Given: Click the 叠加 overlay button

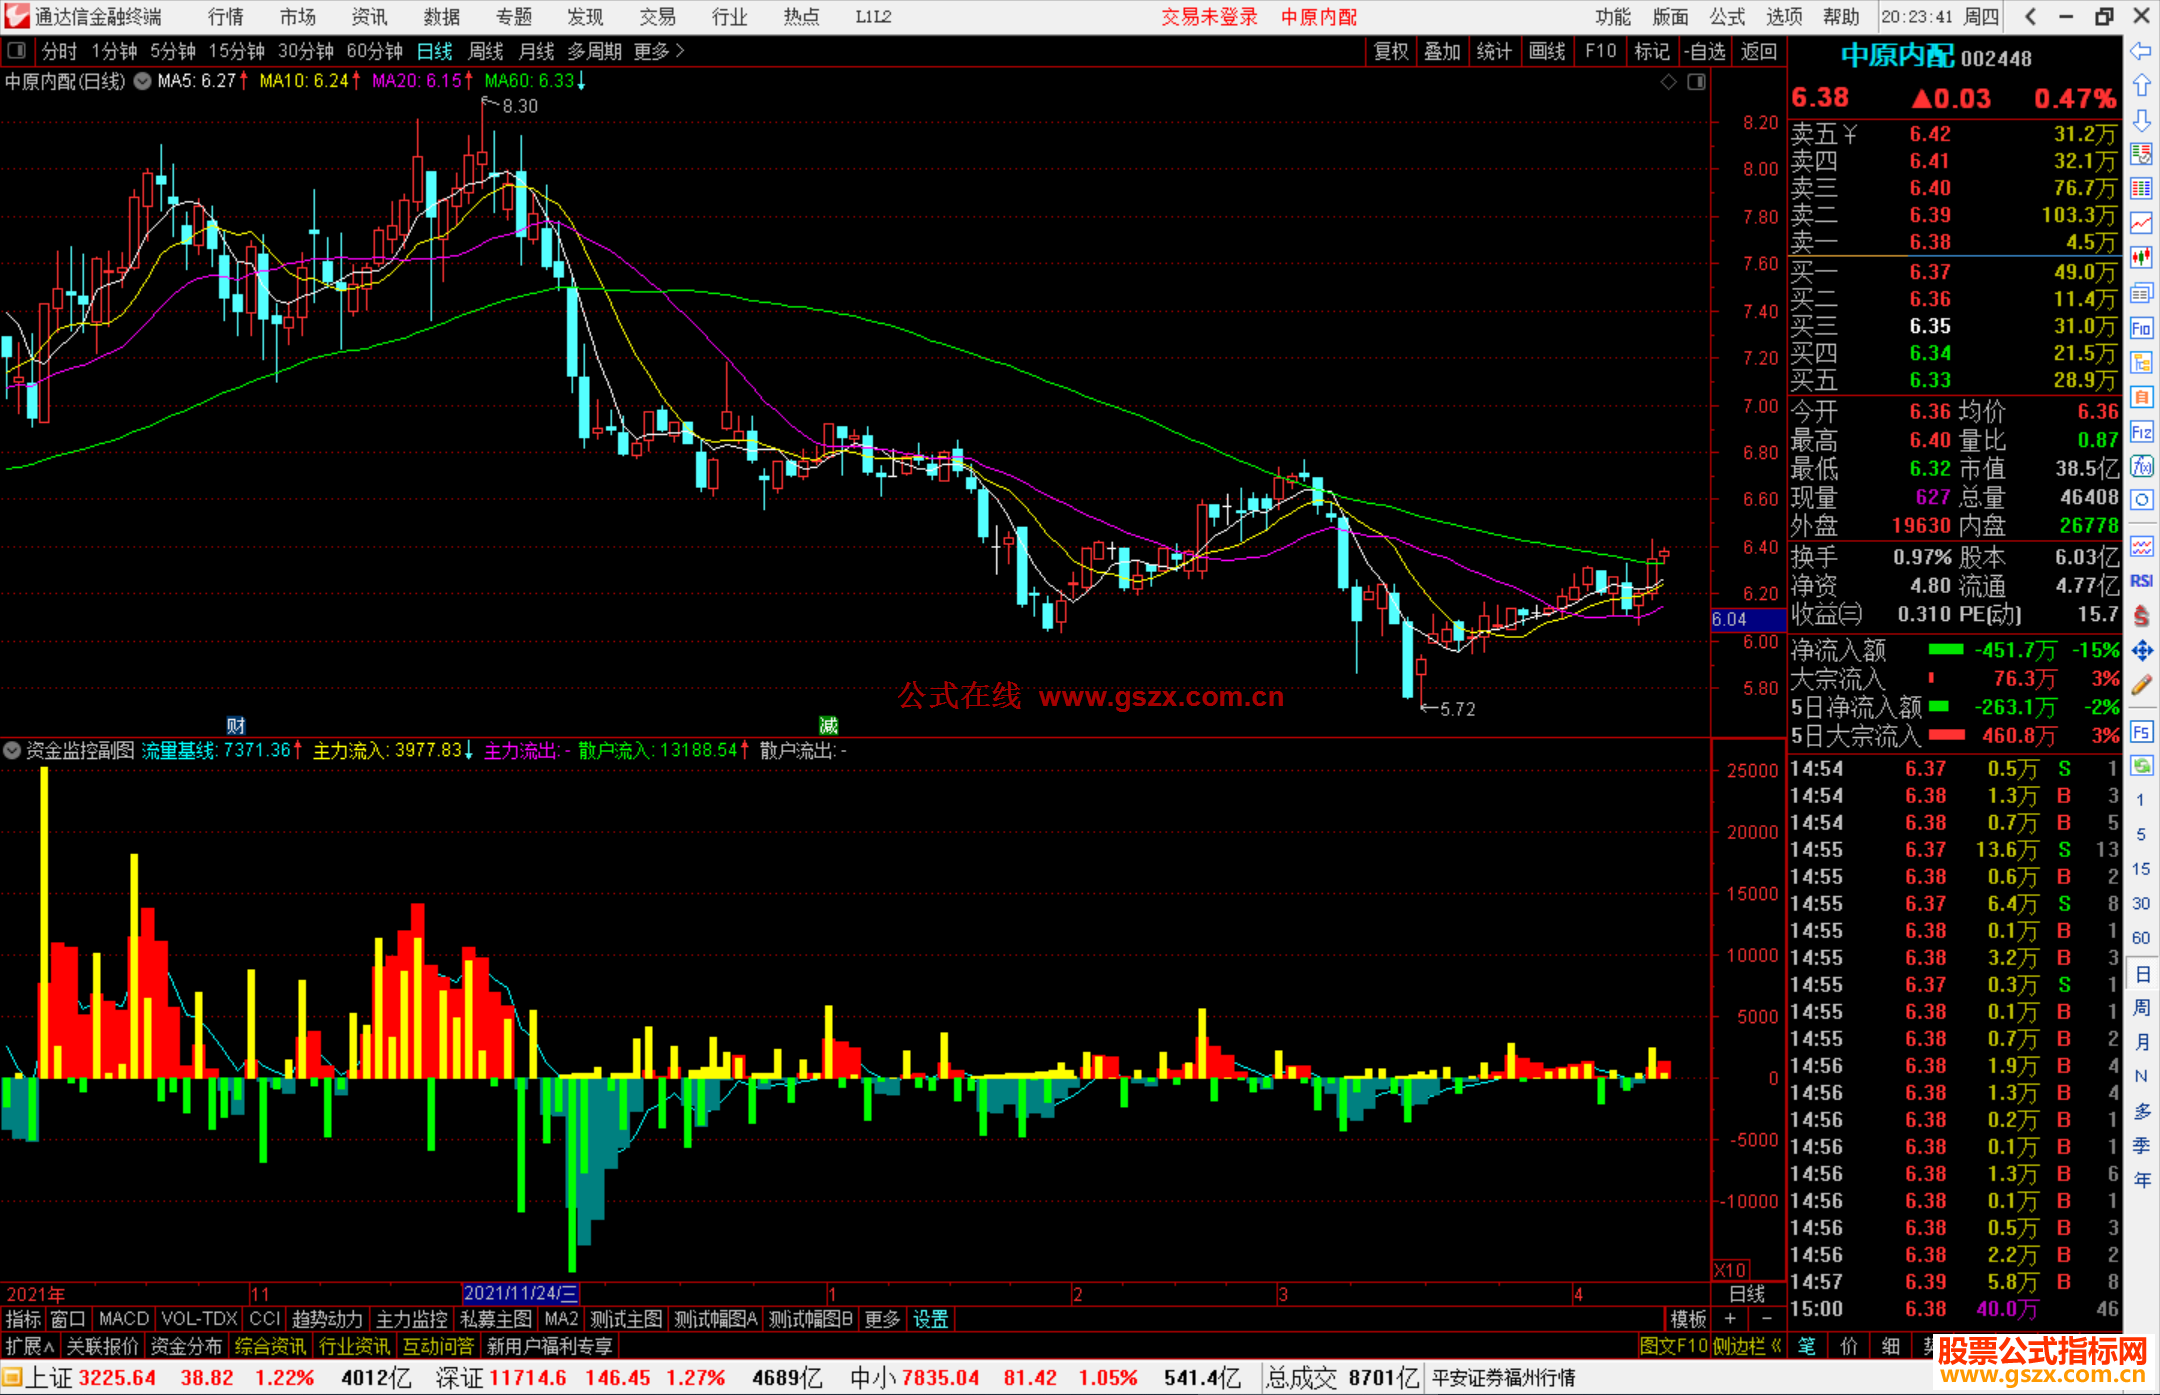Looking at the screenshot, I should (x=1442, y=51).
